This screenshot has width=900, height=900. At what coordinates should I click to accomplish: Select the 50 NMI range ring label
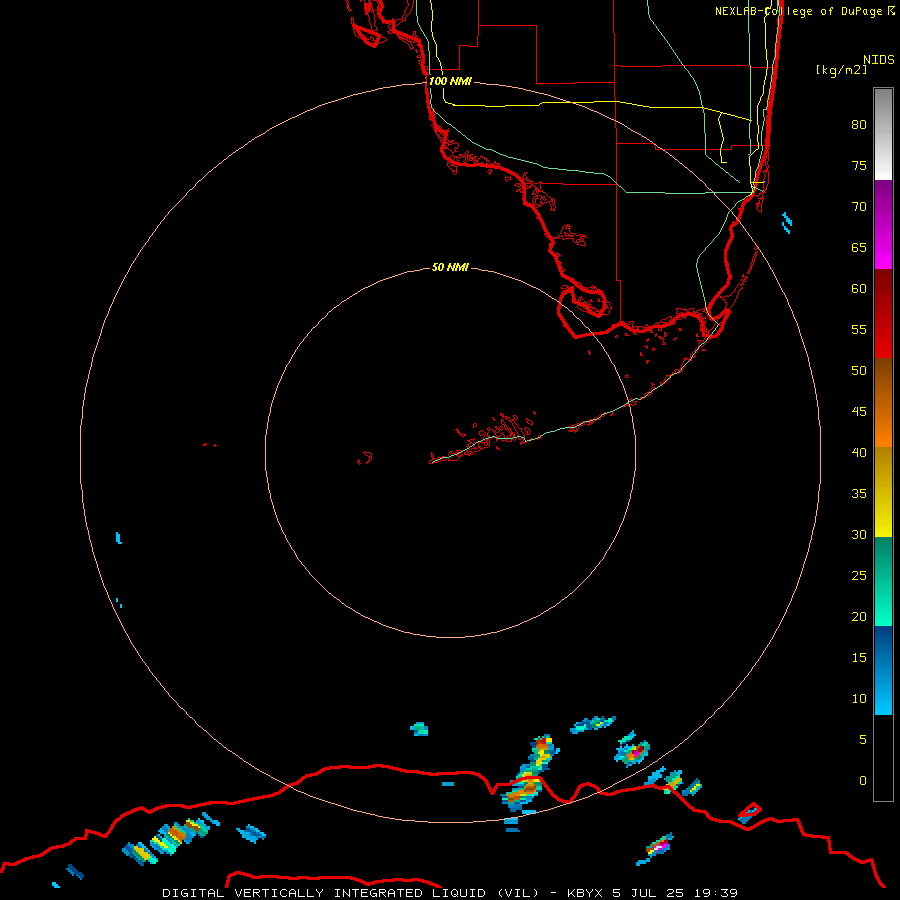click(450, 267)
